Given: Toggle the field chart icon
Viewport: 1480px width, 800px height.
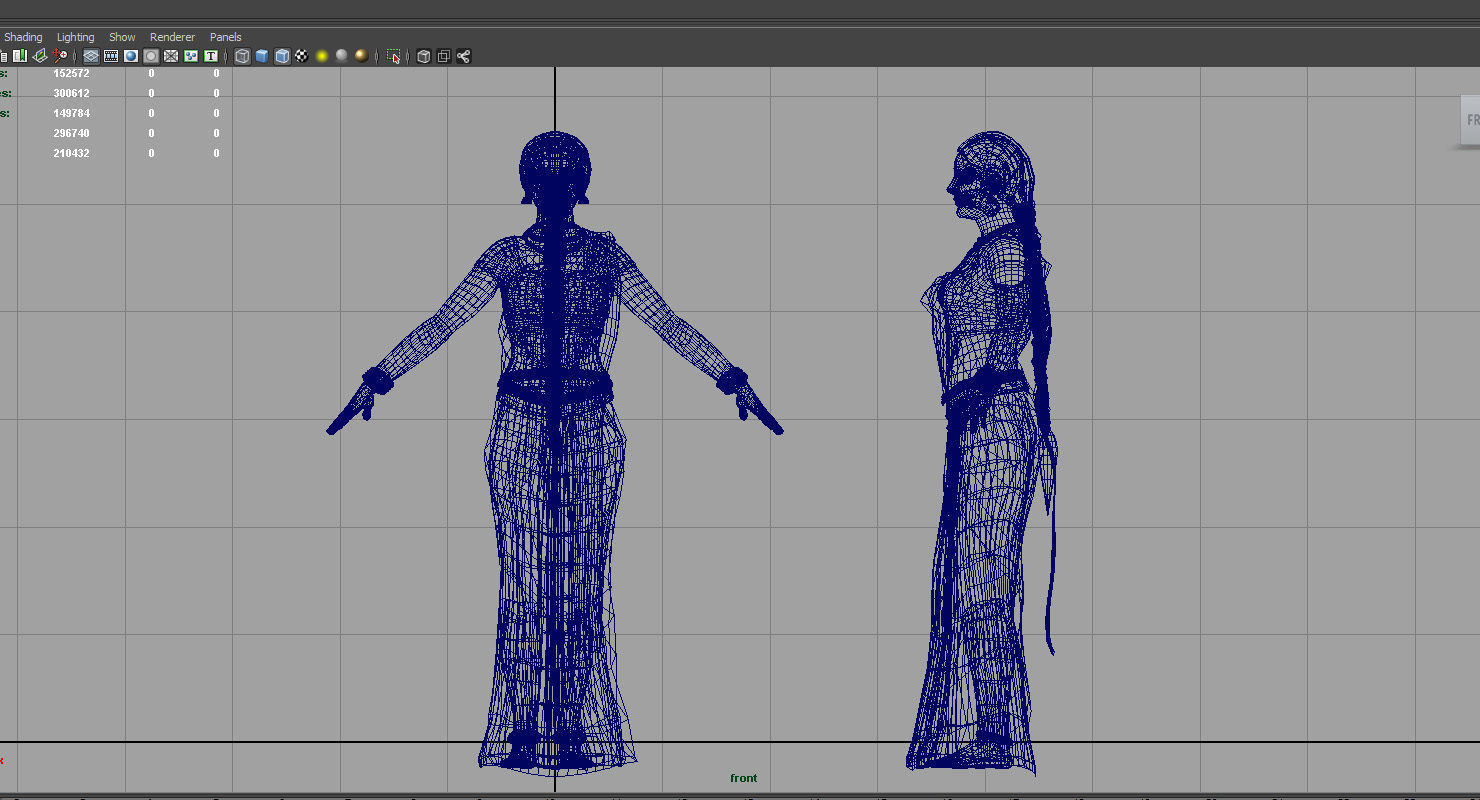Looking at the screenshot, I should pos(171,56).
